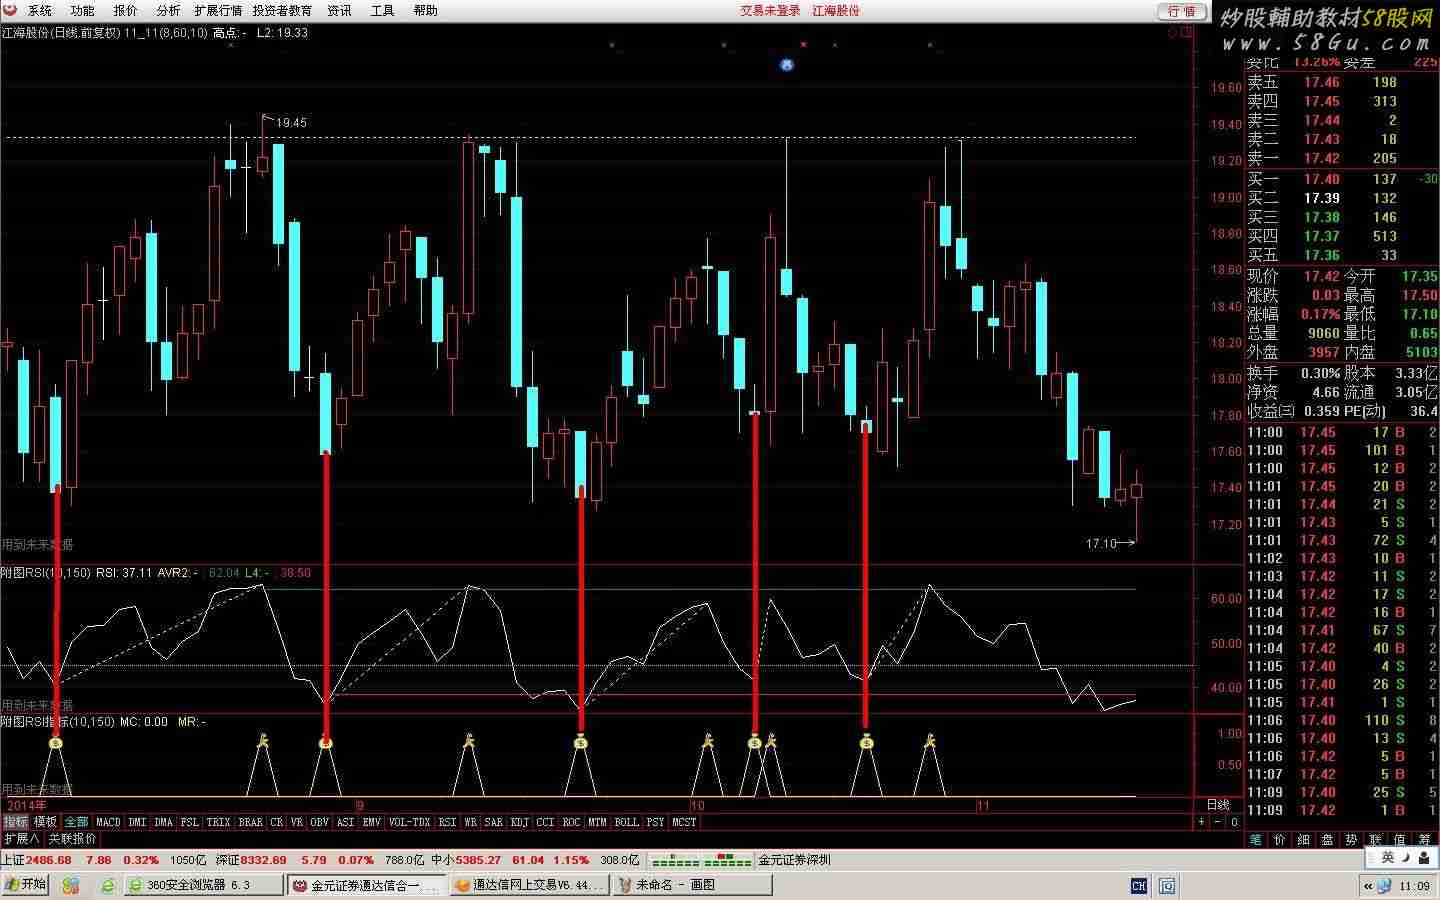Click the blue info marker above chart
Screen dimensions: 1440x900
tap(787, 65)
